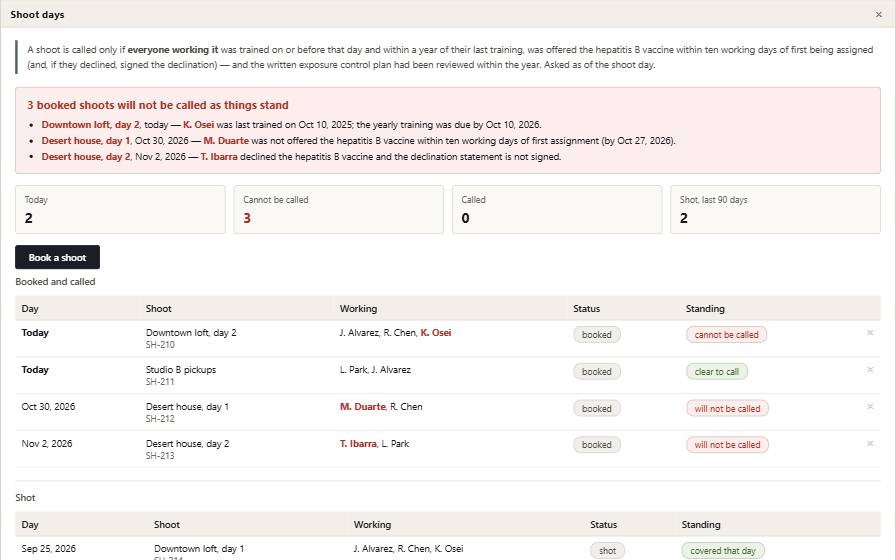Select shoot ID SH-213

pyautogui.click(x=160, y=455)
